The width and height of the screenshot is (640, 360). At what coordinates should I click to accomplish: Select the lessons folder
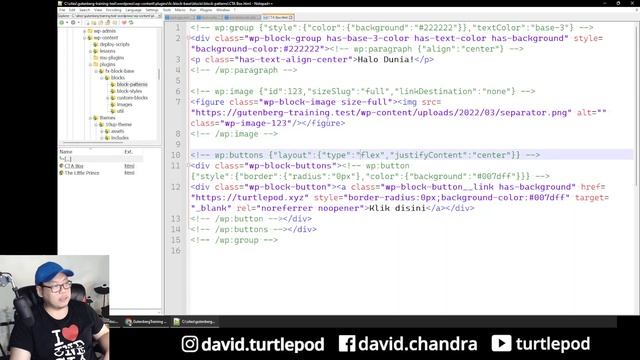pos(107,51)
